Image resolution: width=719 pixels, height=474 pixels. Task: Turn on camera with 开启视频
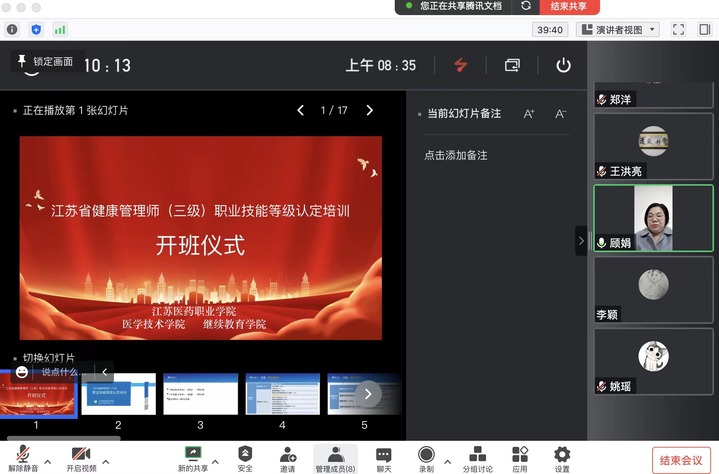(x=82, y=457)
